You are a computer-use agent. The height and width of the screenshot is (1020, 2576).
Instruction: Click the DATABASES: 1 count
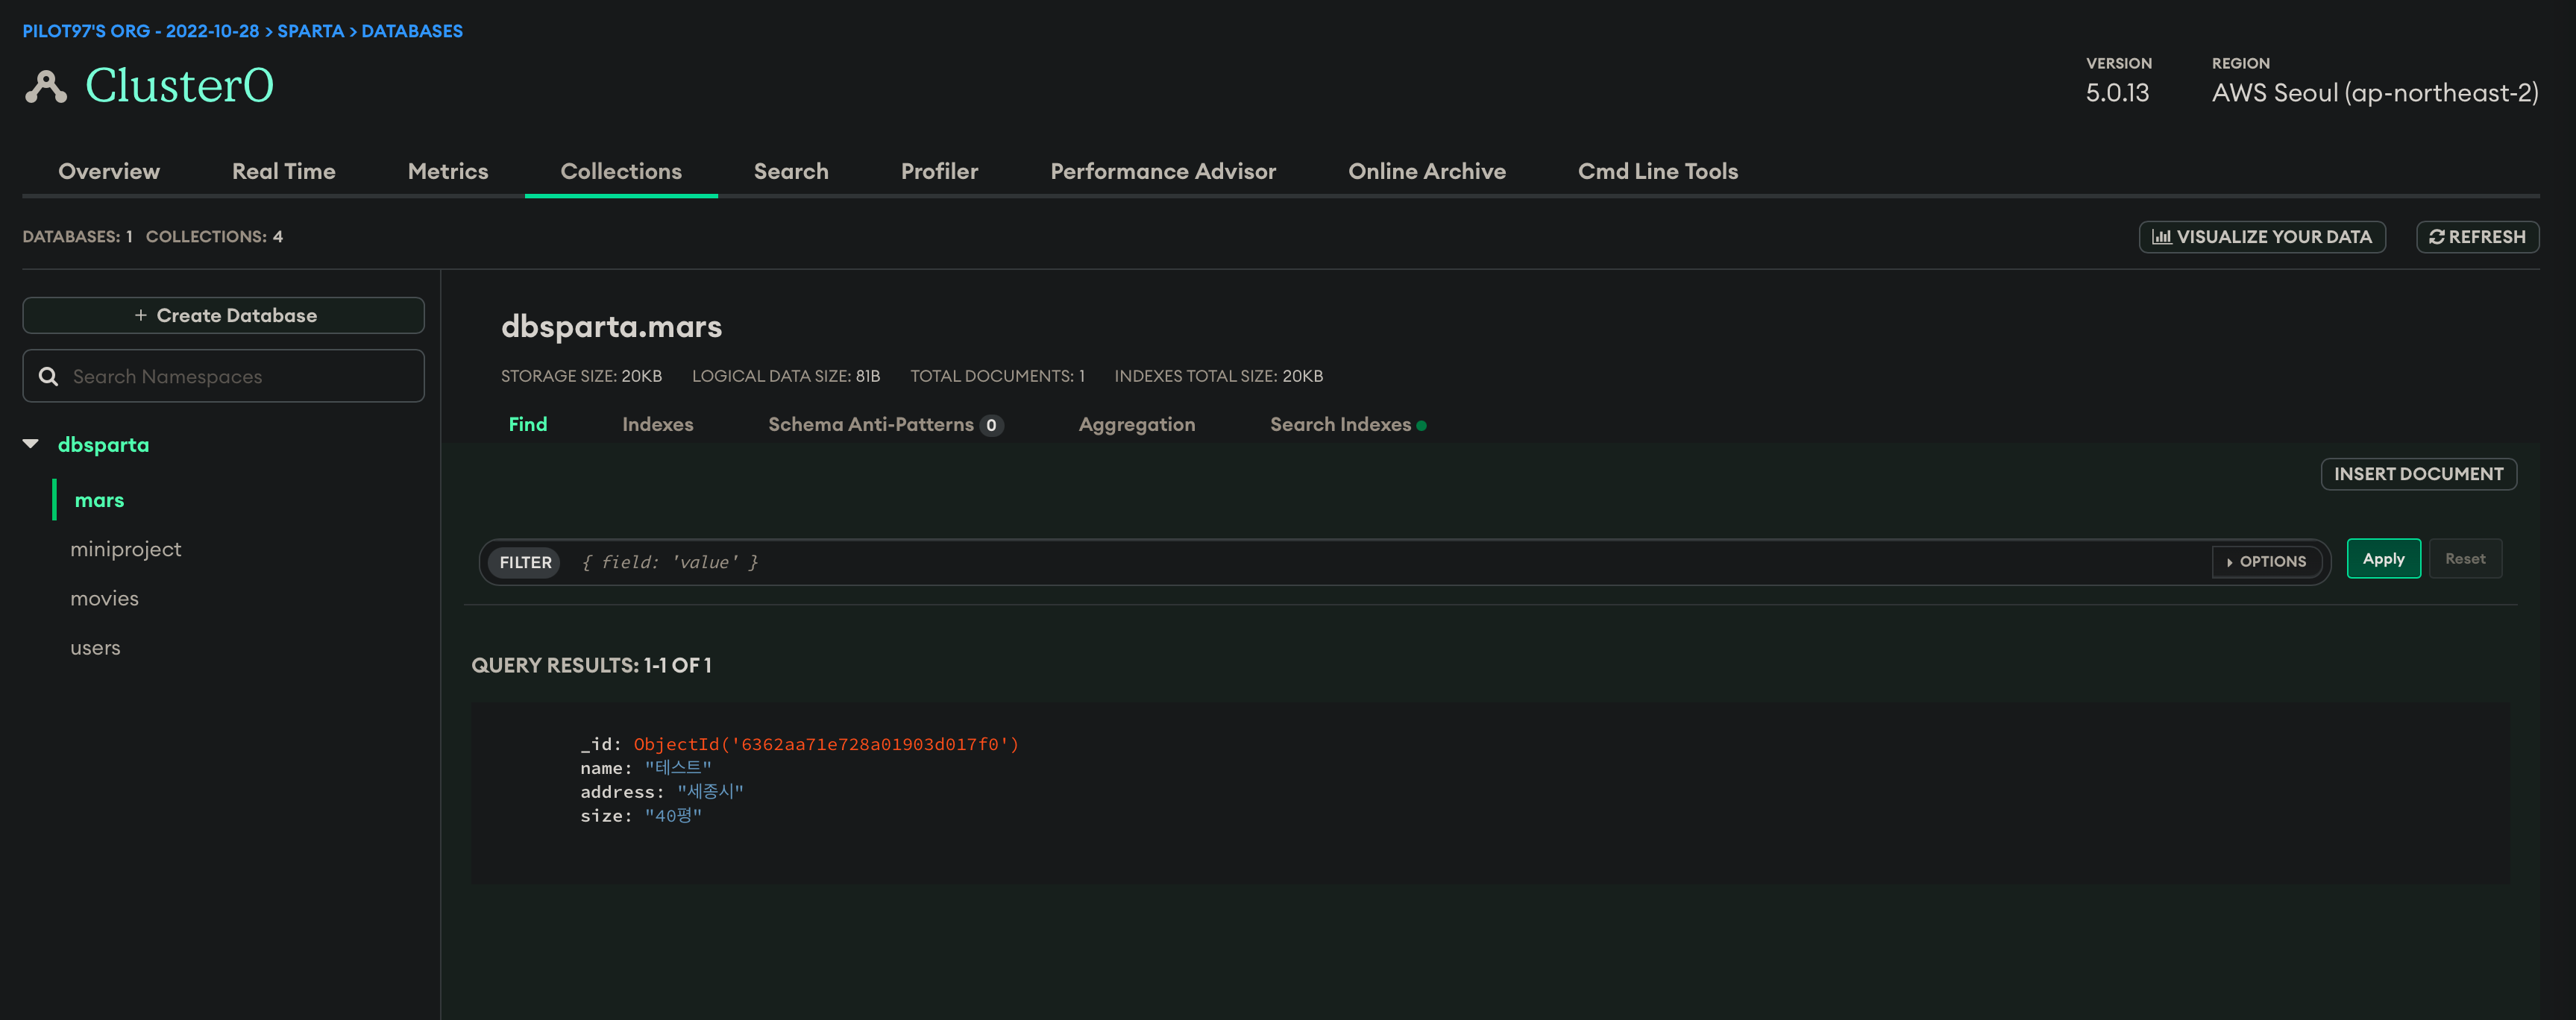(x=78, y=237)
